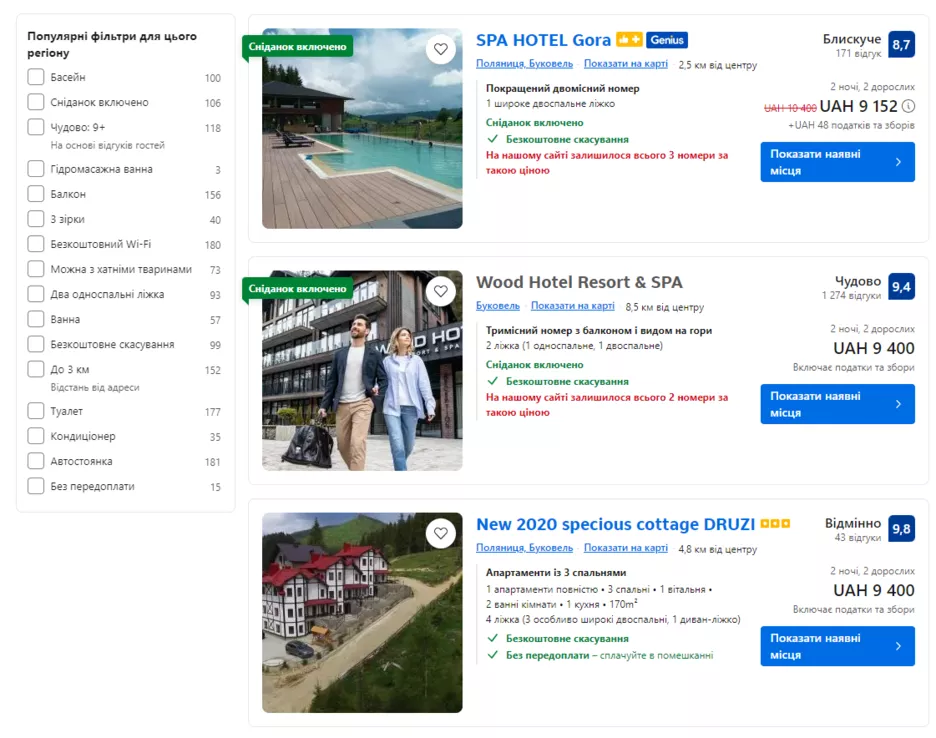Image resolution: width=936 pixels, height=738 pixels.
Task: Toggle the Без передоплати filter
Action: (36, 486)
